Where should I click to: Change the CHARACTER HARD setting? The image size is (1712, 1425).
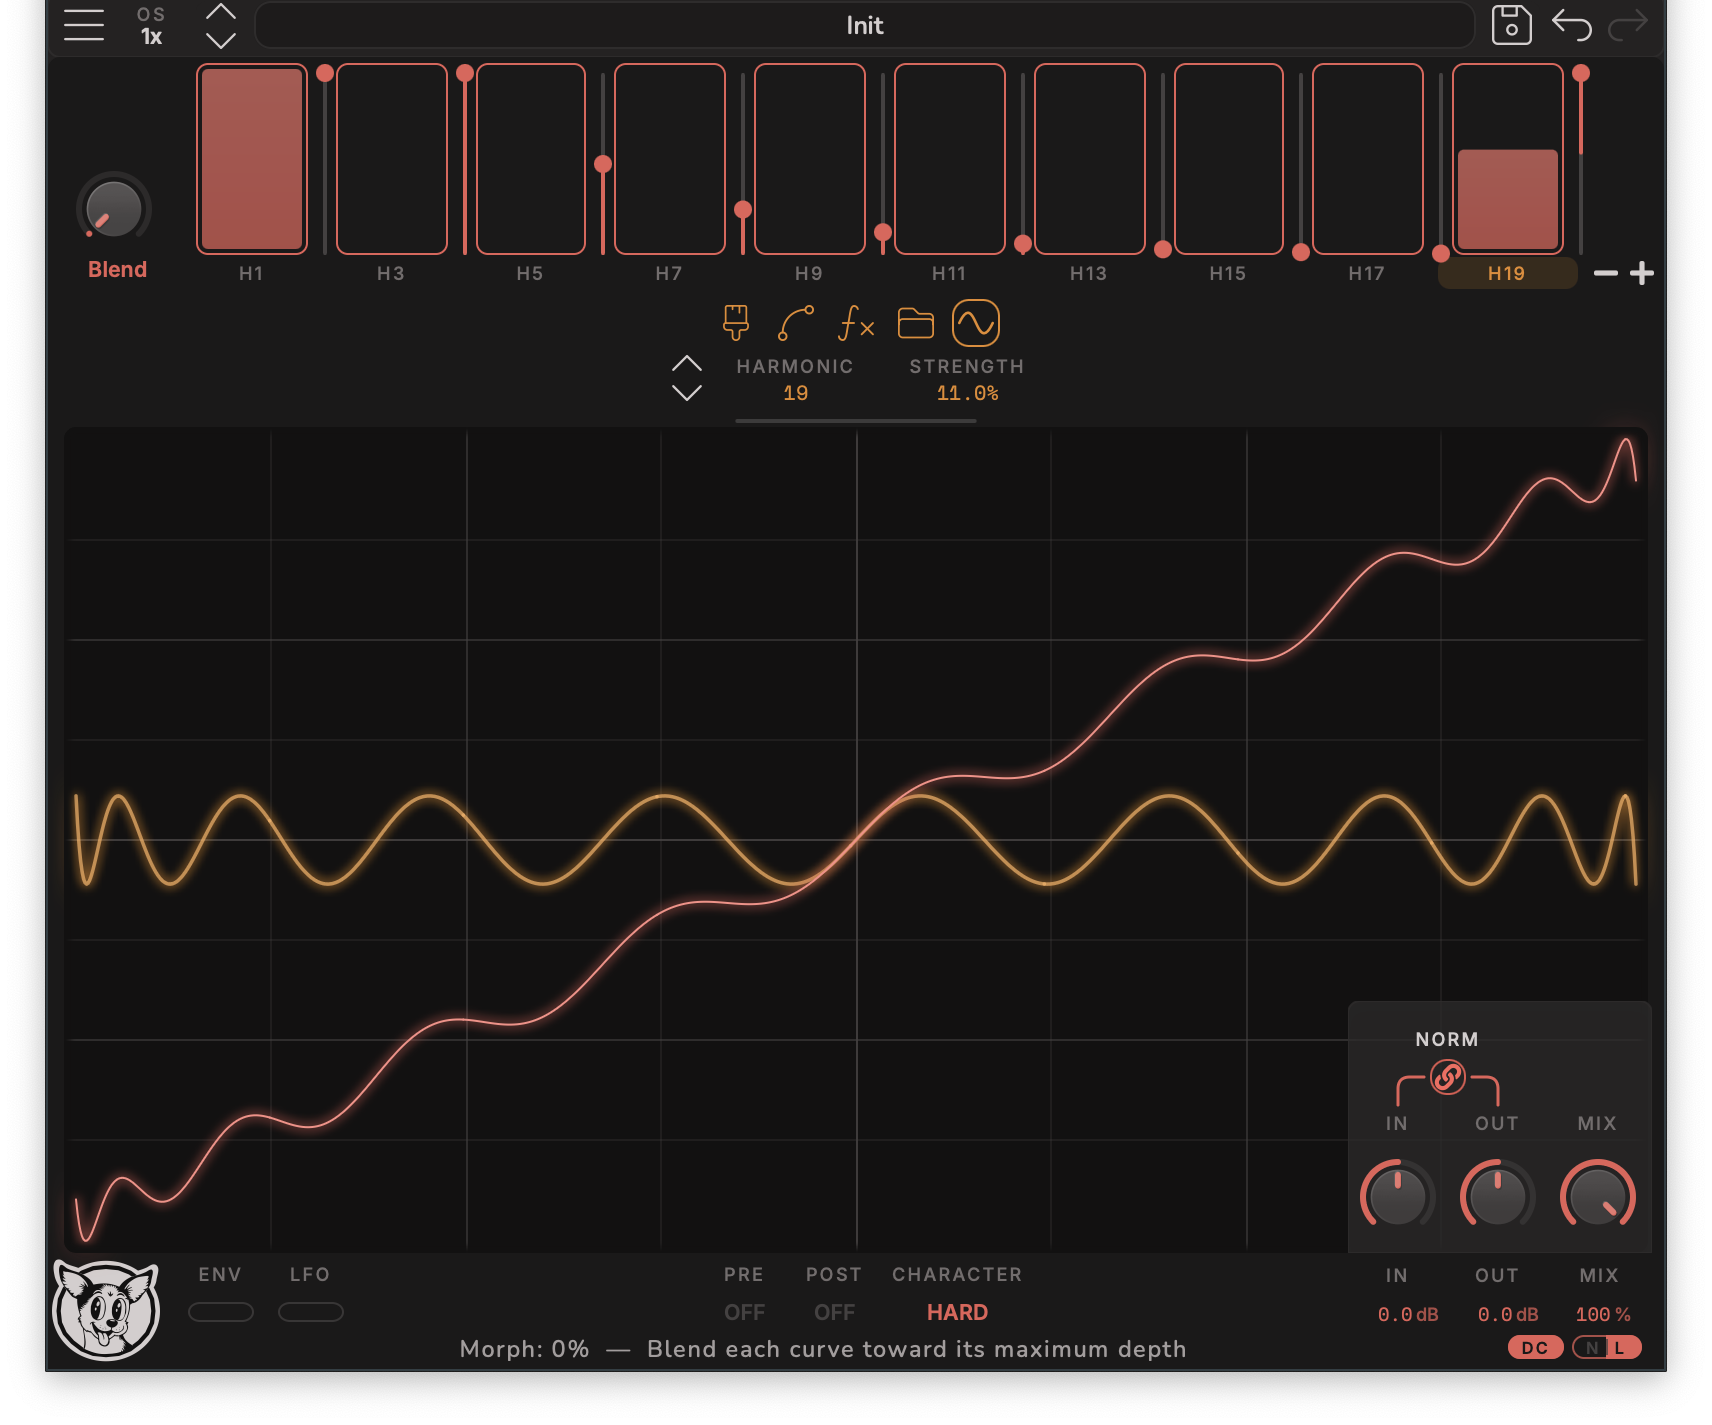tap(957, 1312)
